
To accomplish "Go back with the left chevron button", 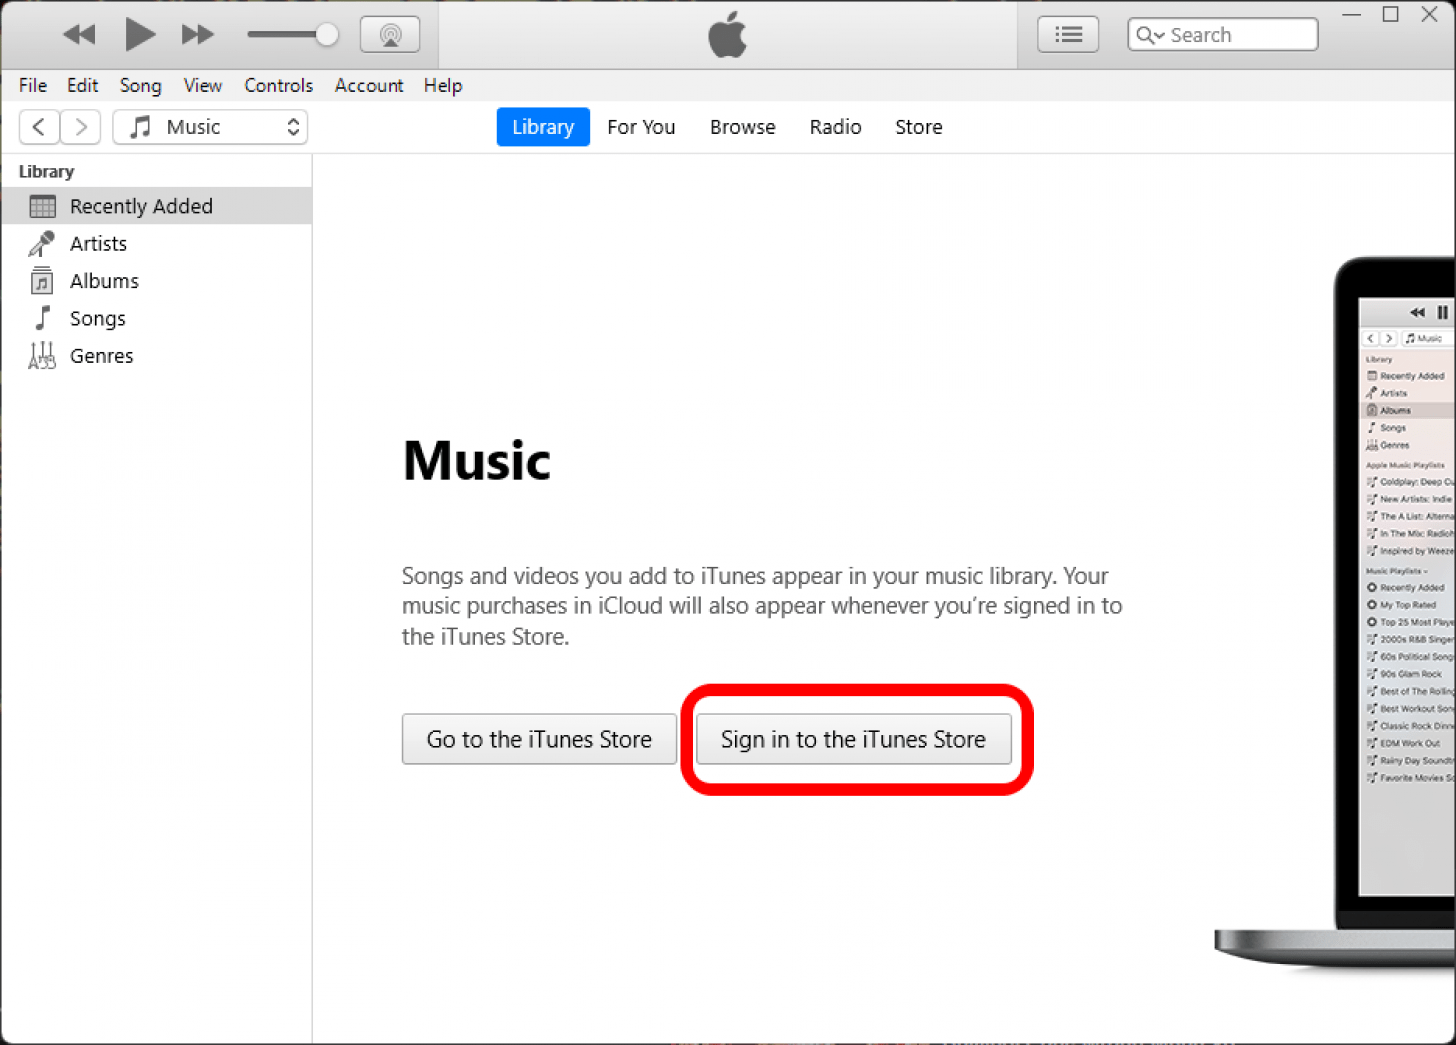I will click(x=39, y=127).
